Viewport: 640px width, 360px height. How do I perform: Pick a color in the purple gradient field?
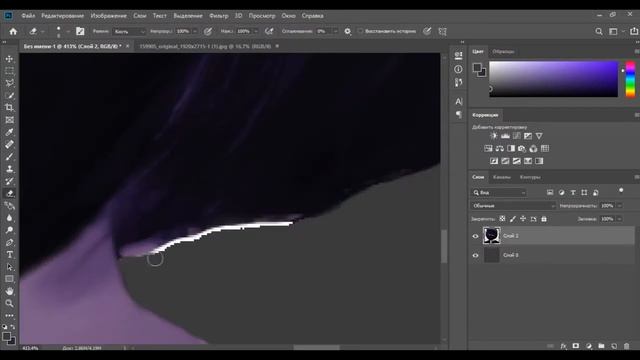point(553,79)
